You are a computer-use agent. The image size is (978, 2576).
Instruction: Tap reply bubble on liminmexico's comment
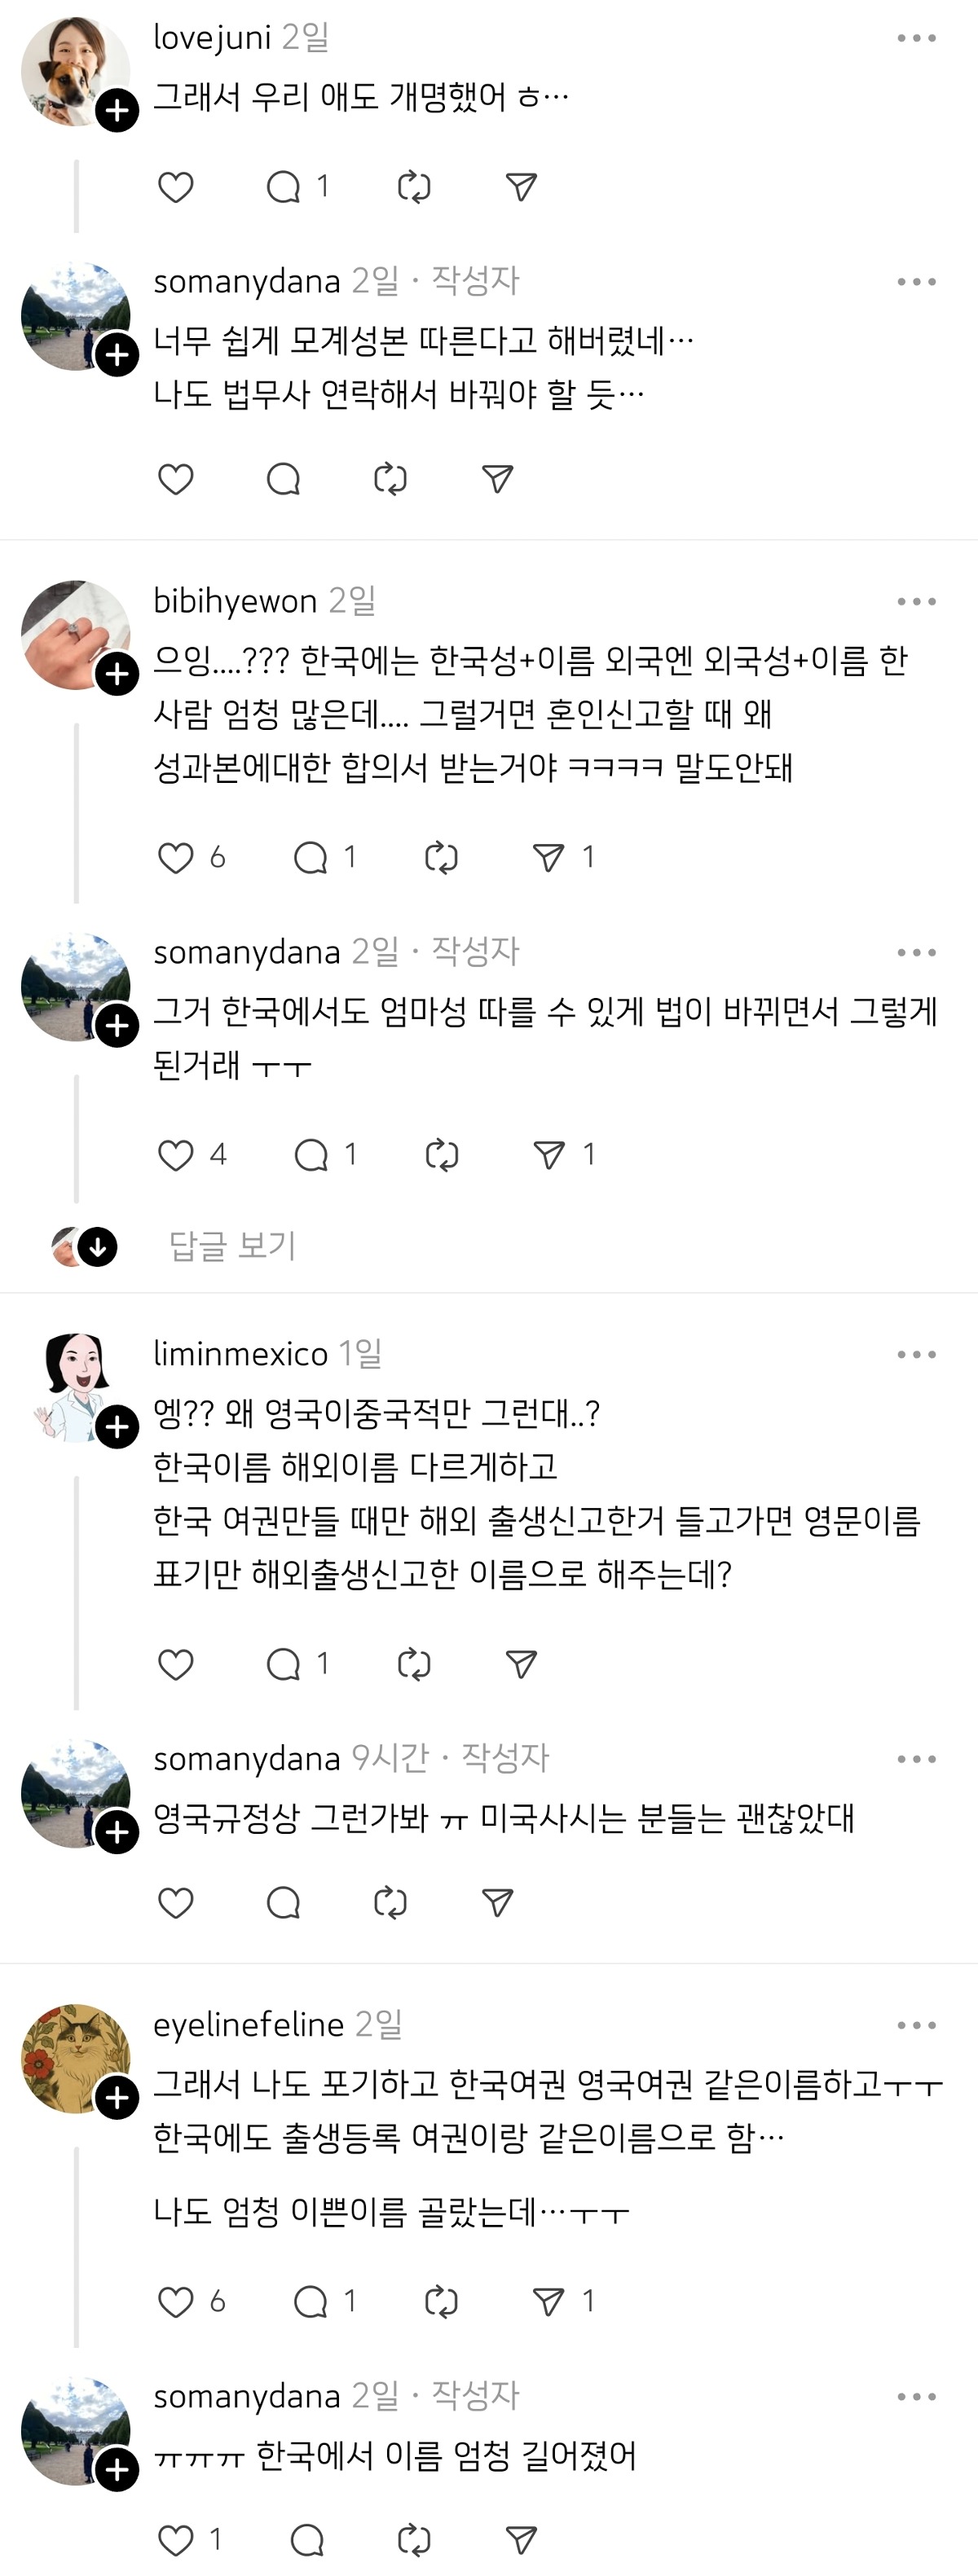tap(284, 1664)
